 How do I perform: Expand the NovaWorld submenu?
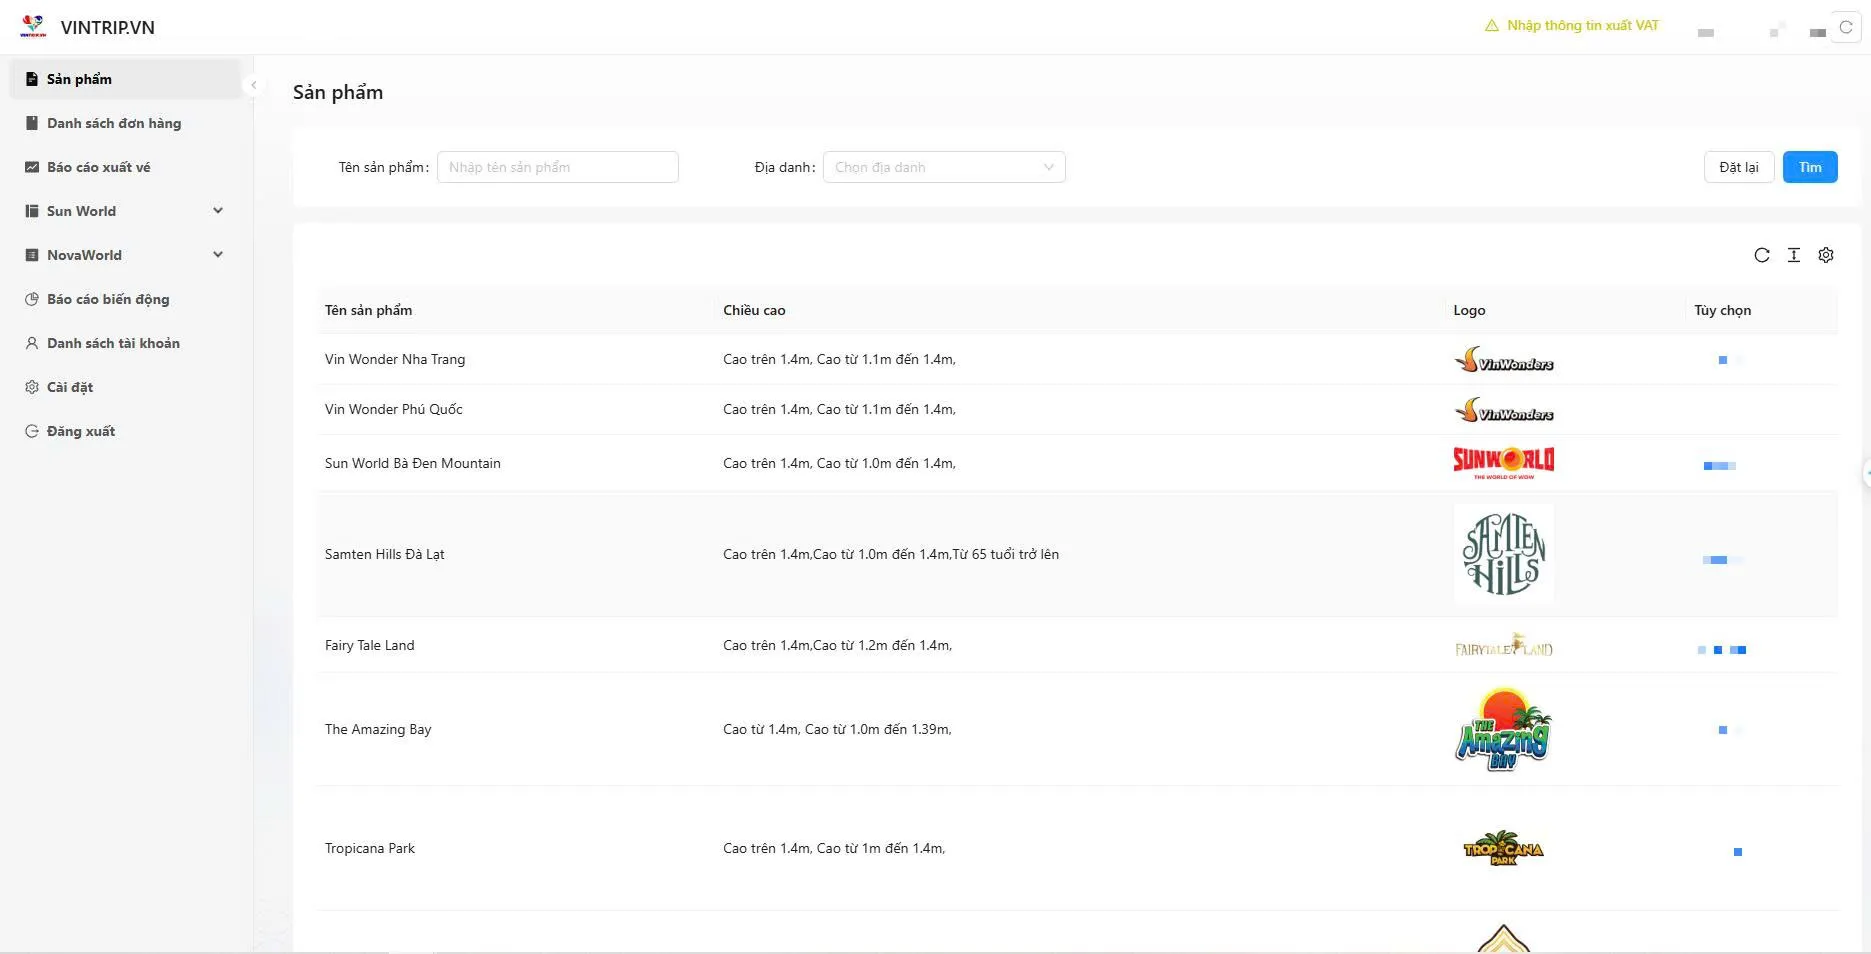click(x=218, y=255)
